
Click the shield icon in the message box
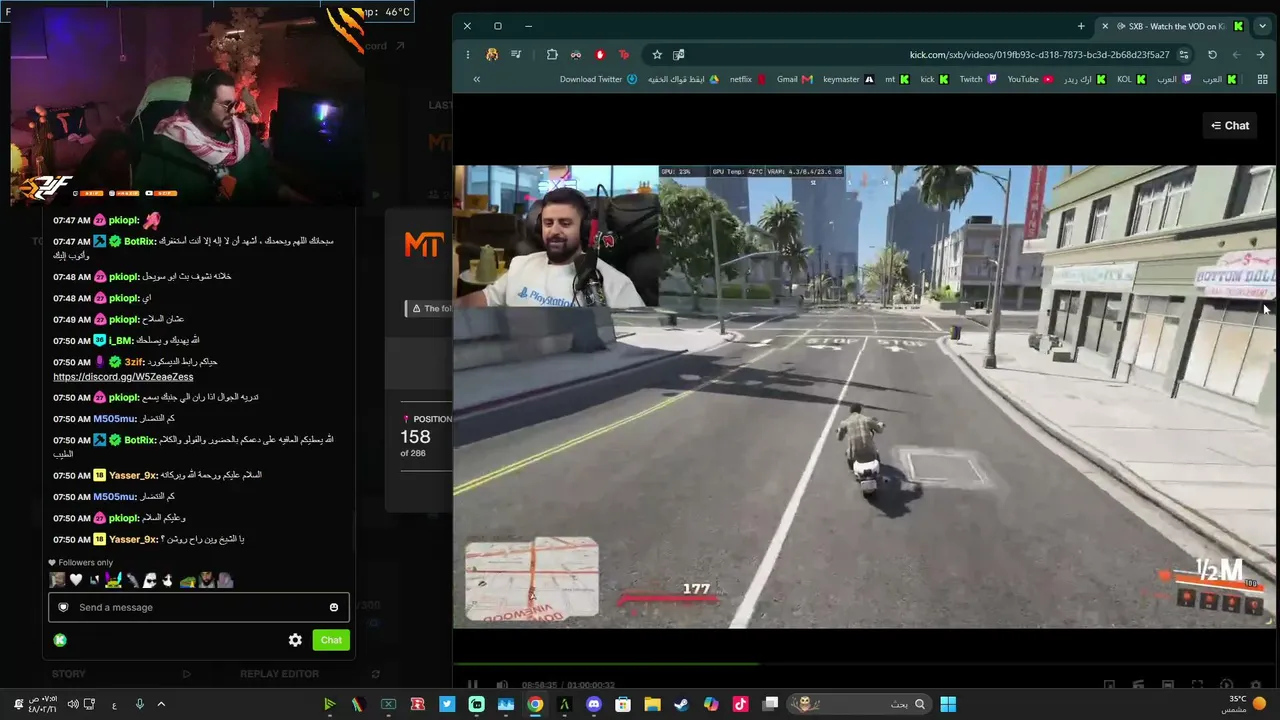pyautogui.click(x=63, y=607)
